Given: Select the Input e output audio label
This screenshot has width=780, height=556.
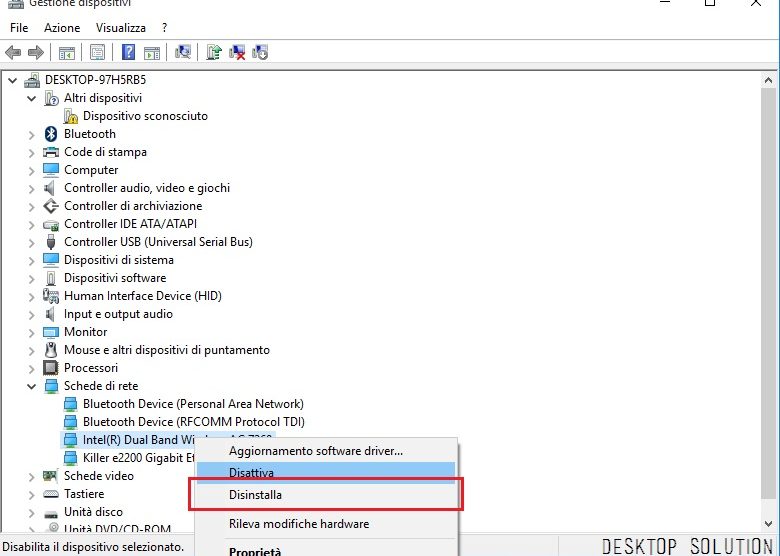Looking at the screenshot, I should pyautogui.click(x=118, y=314).
